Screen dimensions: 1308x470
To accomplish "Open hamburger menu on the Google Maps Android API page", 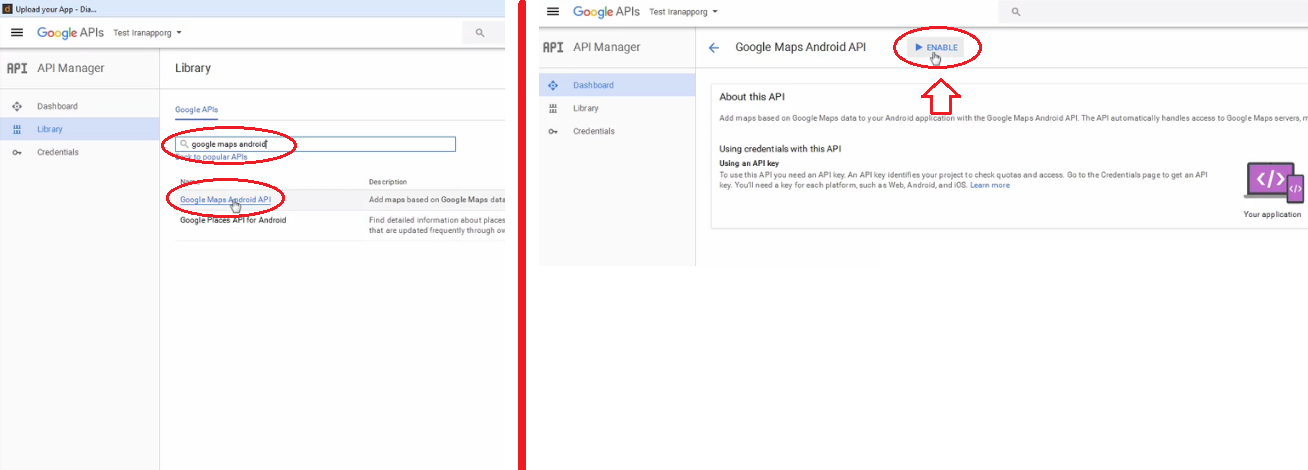I will [x=553, y=11].
